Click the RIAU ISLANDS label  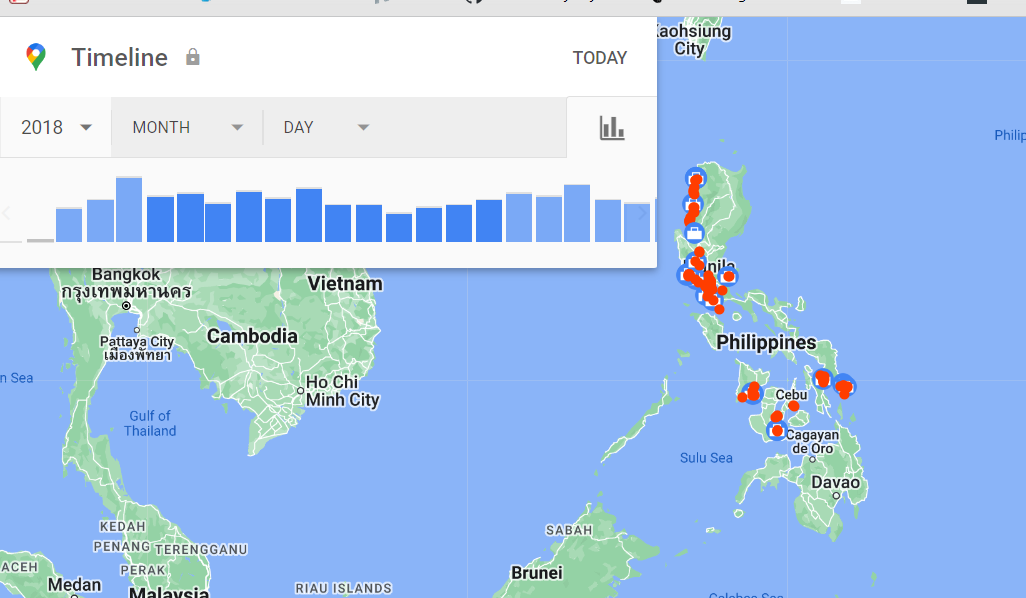[x=344, y=588]
